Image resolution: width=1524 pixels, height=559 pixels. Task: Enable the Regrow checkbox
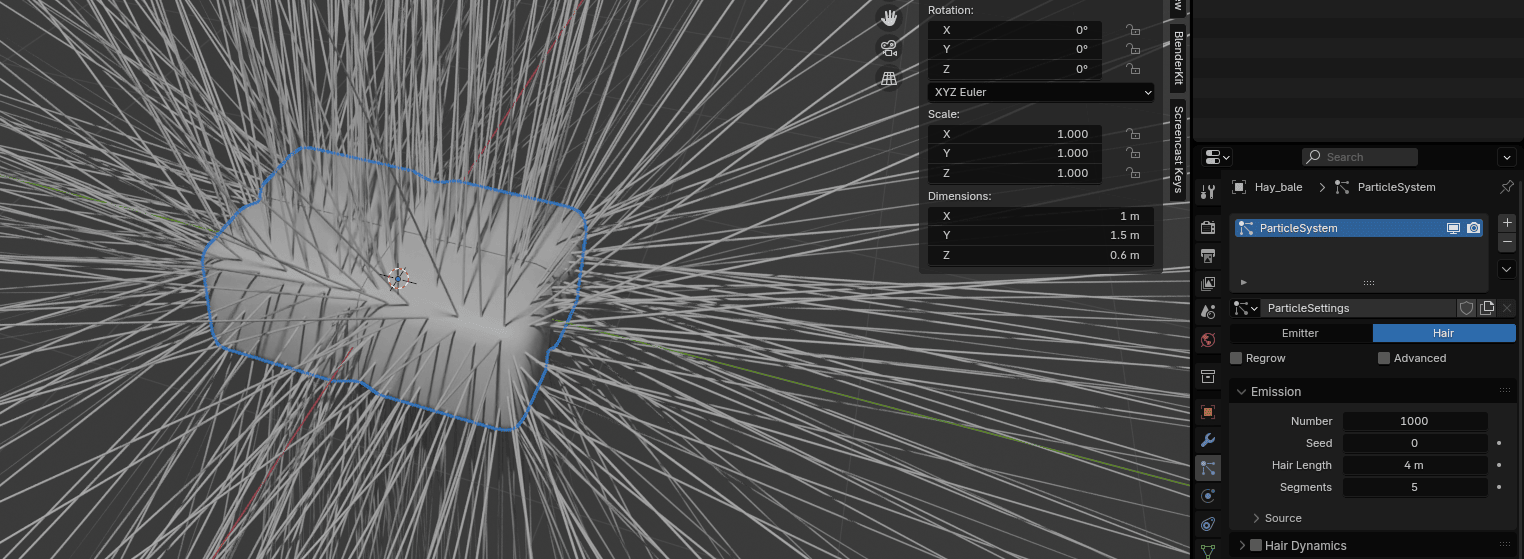(x=1236, y=358)
